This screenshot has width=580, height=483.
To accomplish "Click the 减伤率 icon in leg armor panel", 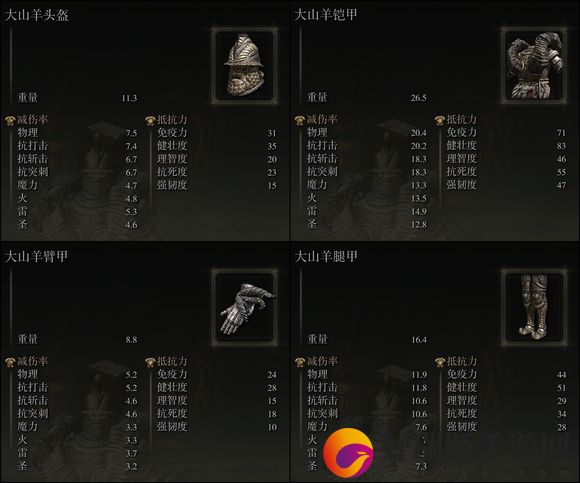I will pyautogui.click(x=299, y=362).
